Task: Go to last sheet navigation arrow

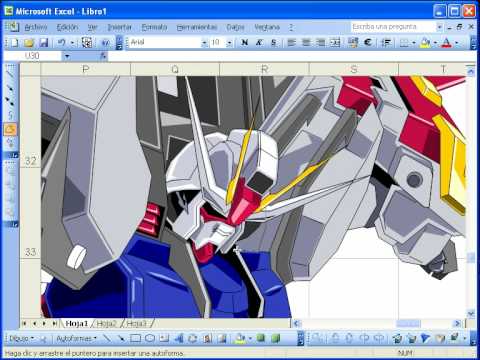Action: point(54,323)
